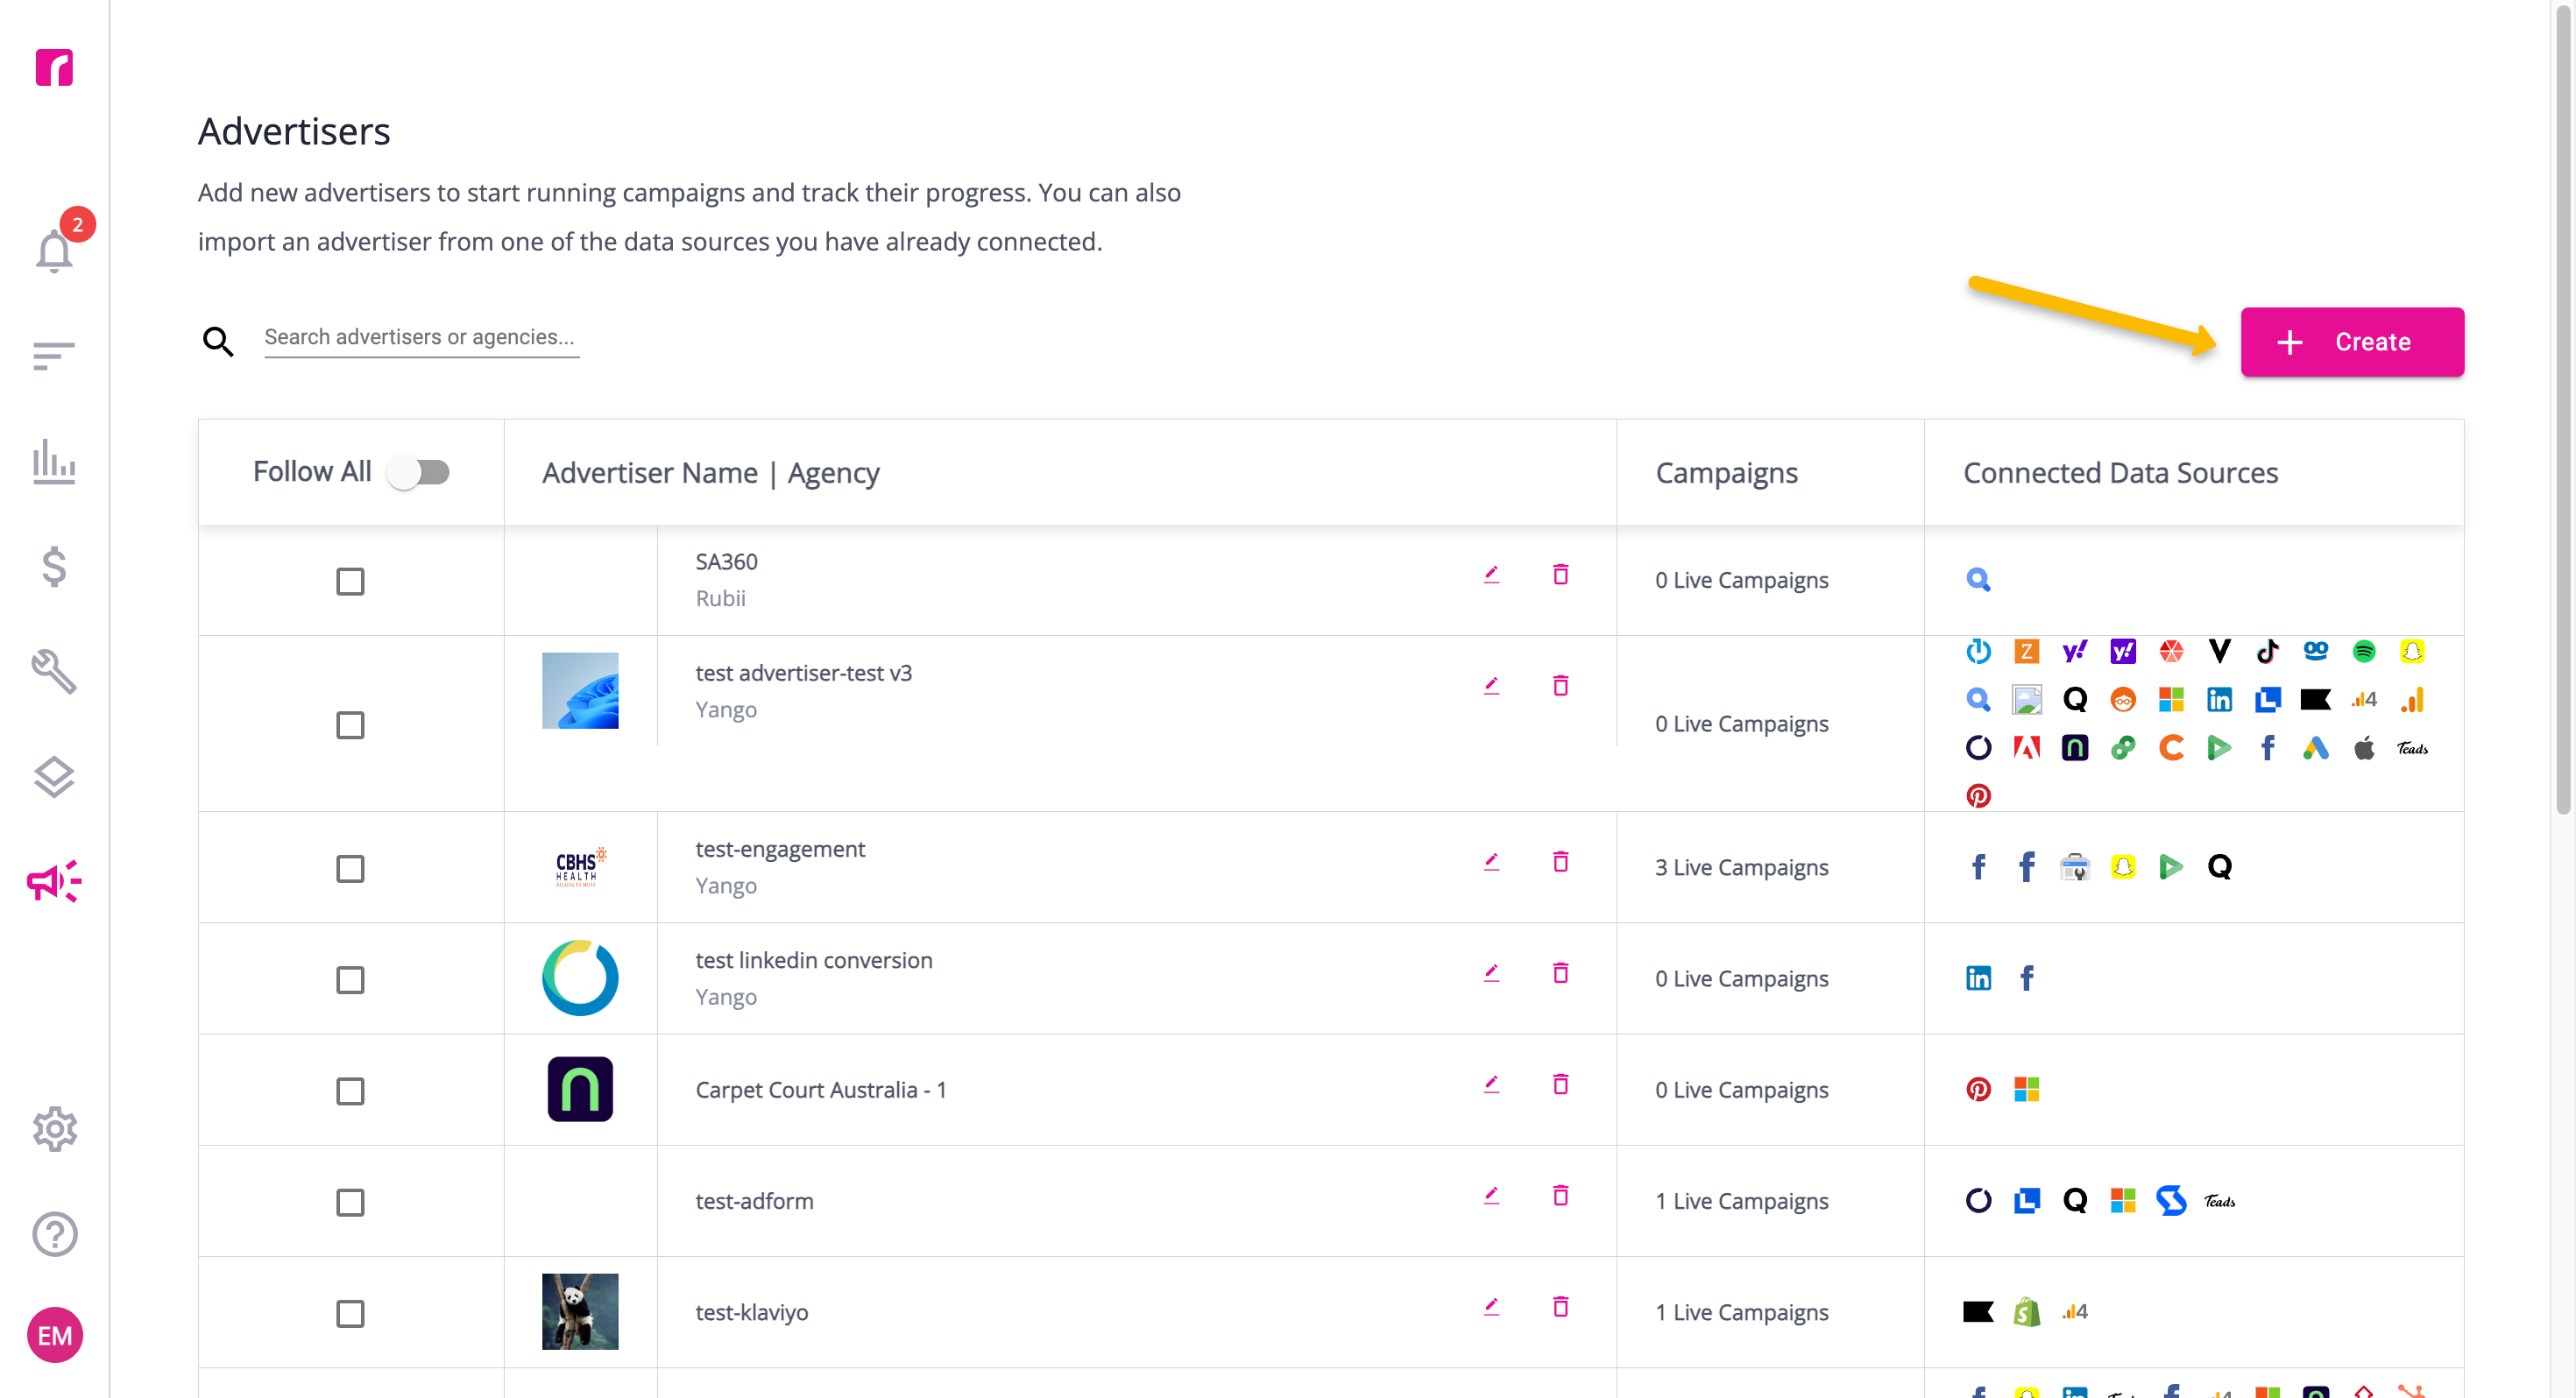Open the notifications bell
This screenshot has height=1398, width=2576.
click(x=54, y=250)
